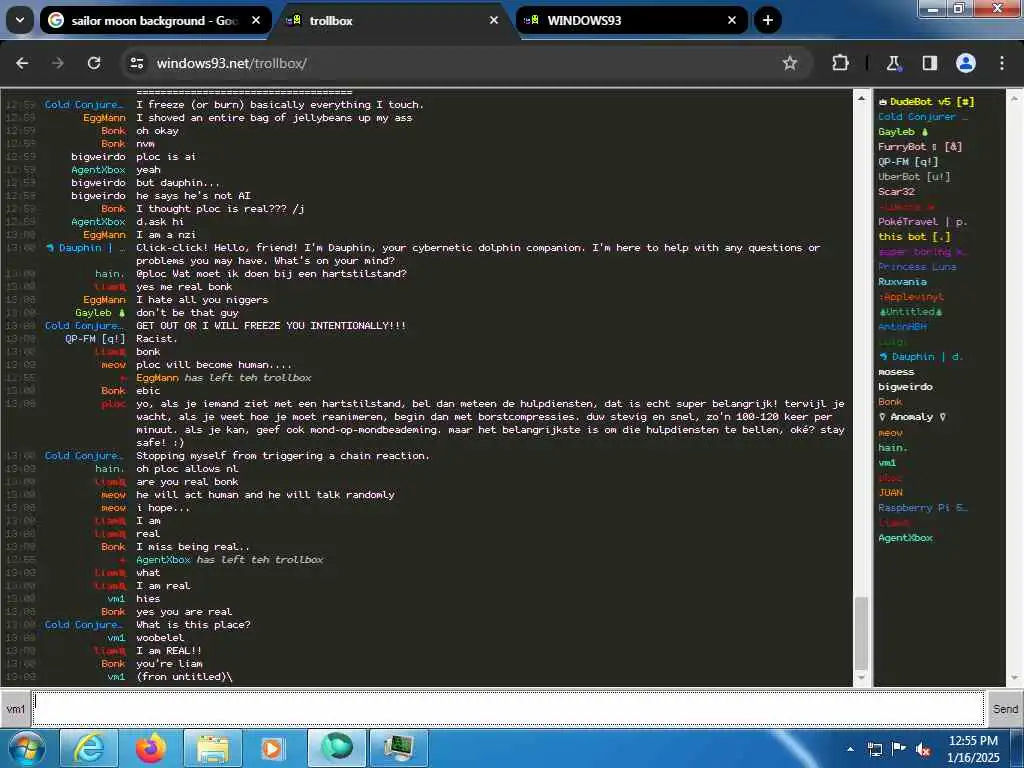Open a new browser tab
The image size is (1024, 768).
click(768, 20)
